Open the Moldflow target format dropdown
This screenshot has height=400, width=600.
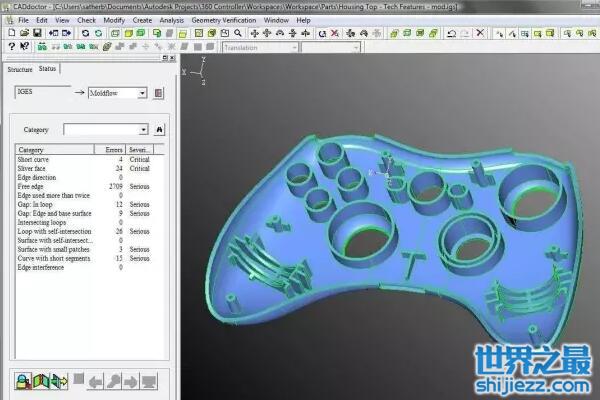[x=142, y=93]
